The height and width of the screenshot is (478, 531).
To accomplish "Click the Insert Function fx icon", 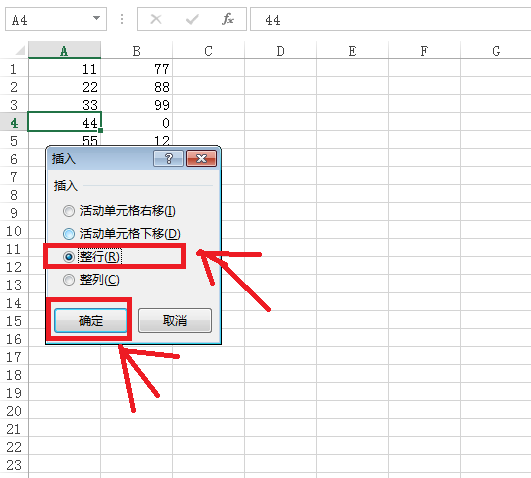I will tap(228, 19).
